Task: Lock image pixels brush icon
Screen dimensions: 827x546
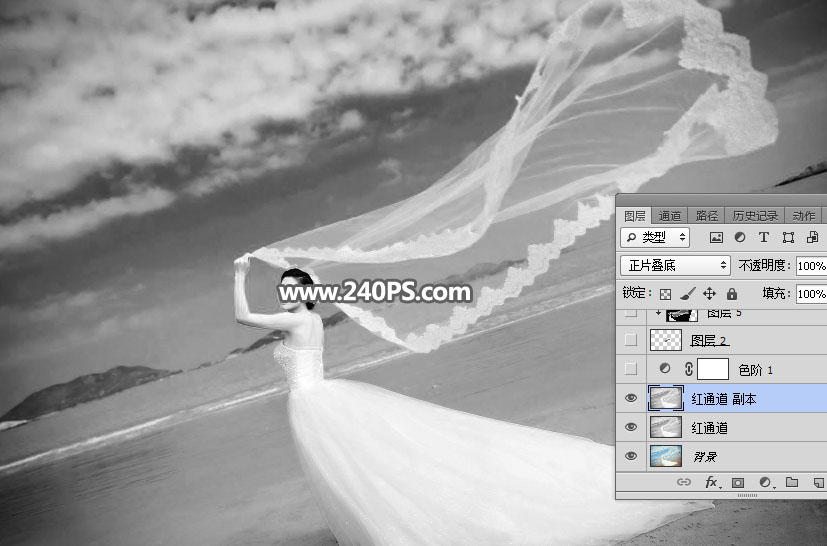Action: point(687,294)
